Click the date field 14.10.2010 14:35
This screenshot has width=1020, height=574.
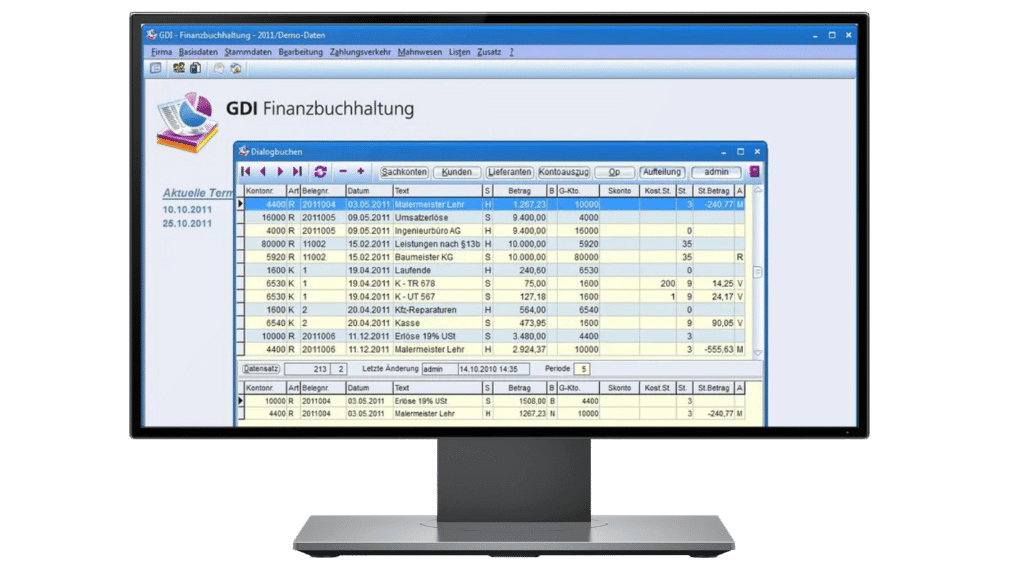493,369
